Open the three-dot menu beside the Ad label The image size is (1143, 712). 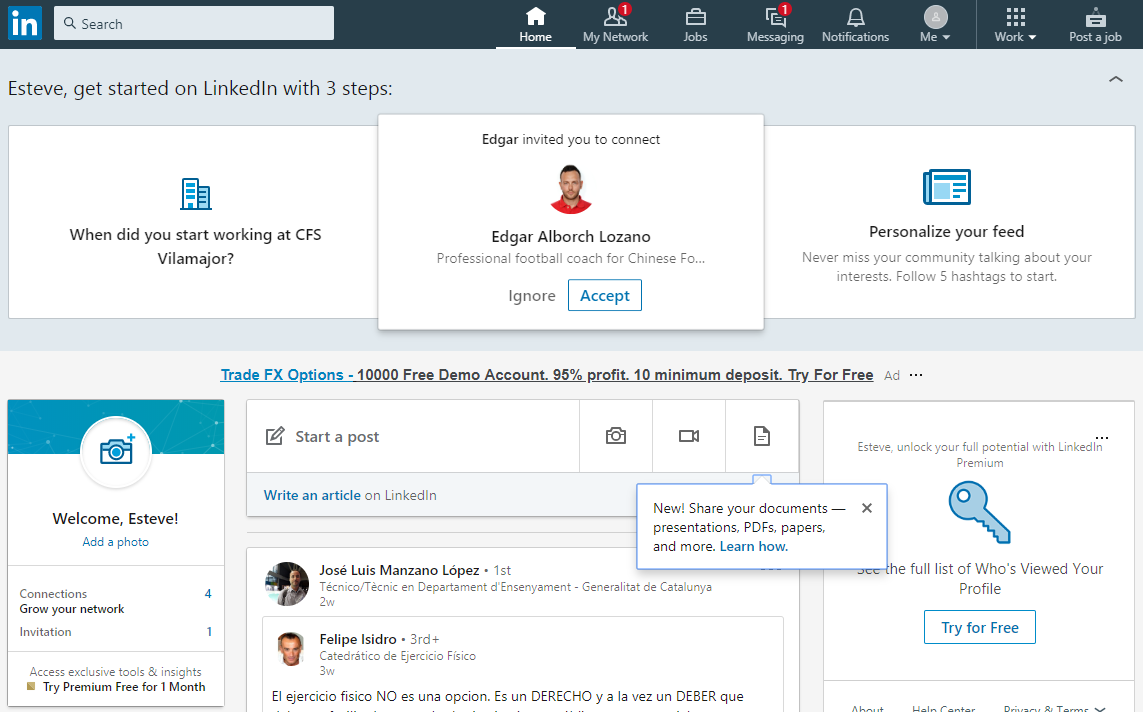click(916, 376)
